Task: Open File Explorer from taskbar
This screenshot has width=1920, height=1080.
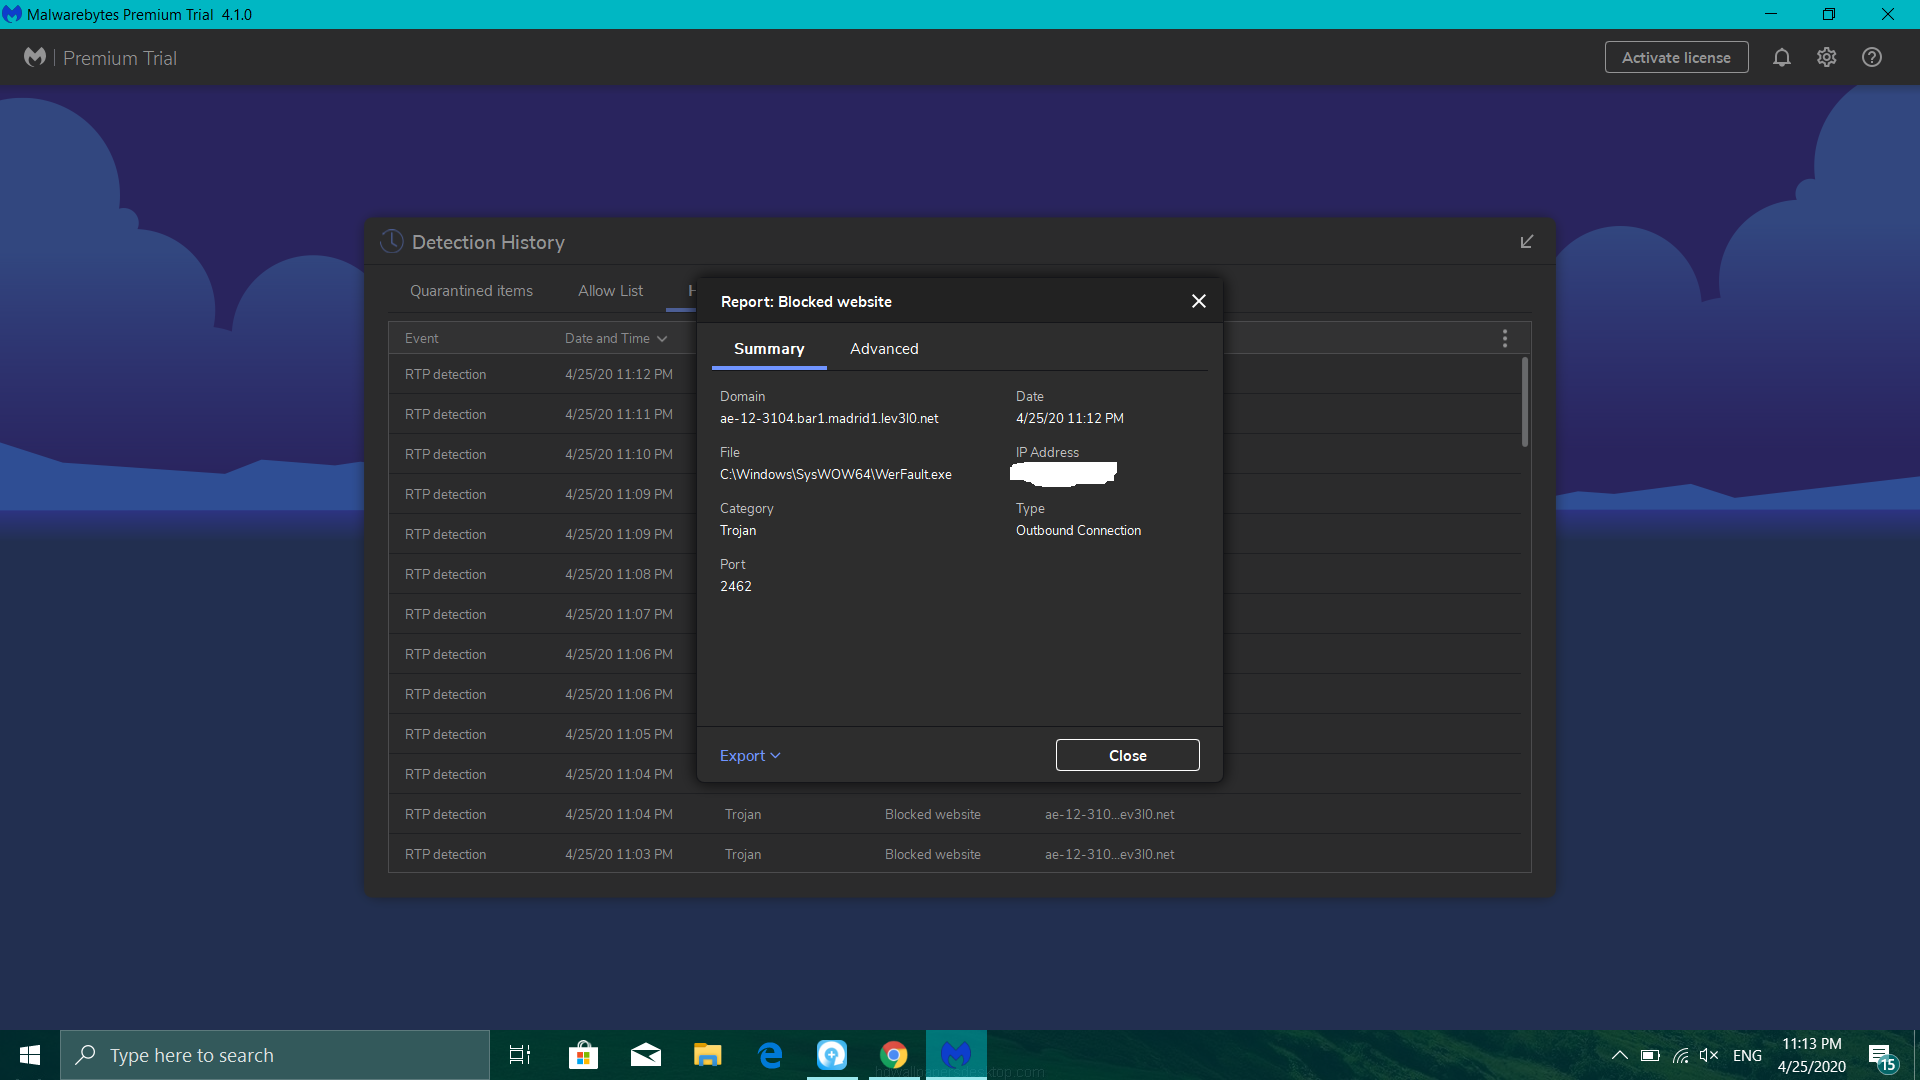Action: (708, 1055)
